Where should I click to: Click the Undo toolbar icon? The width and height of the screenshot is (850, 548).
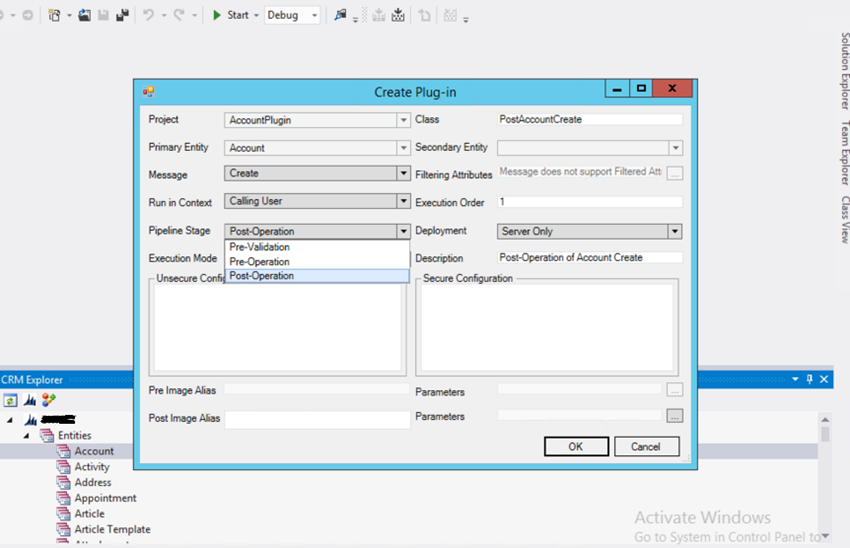tap(148, 16)
